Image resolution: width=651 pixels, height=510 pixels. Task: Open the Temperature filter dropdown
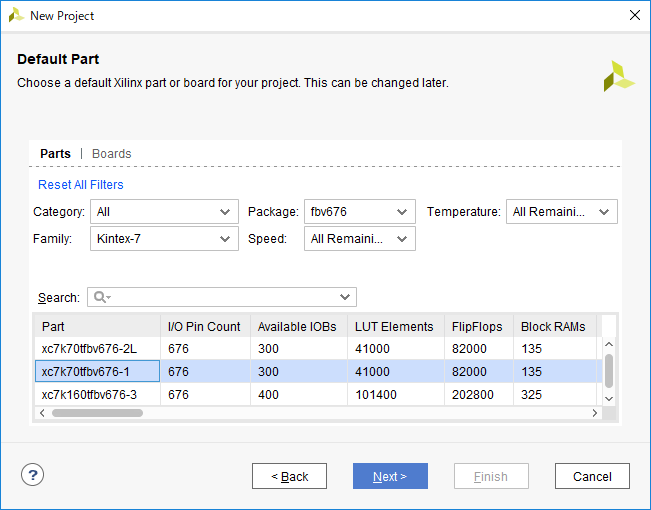[562, 212]
